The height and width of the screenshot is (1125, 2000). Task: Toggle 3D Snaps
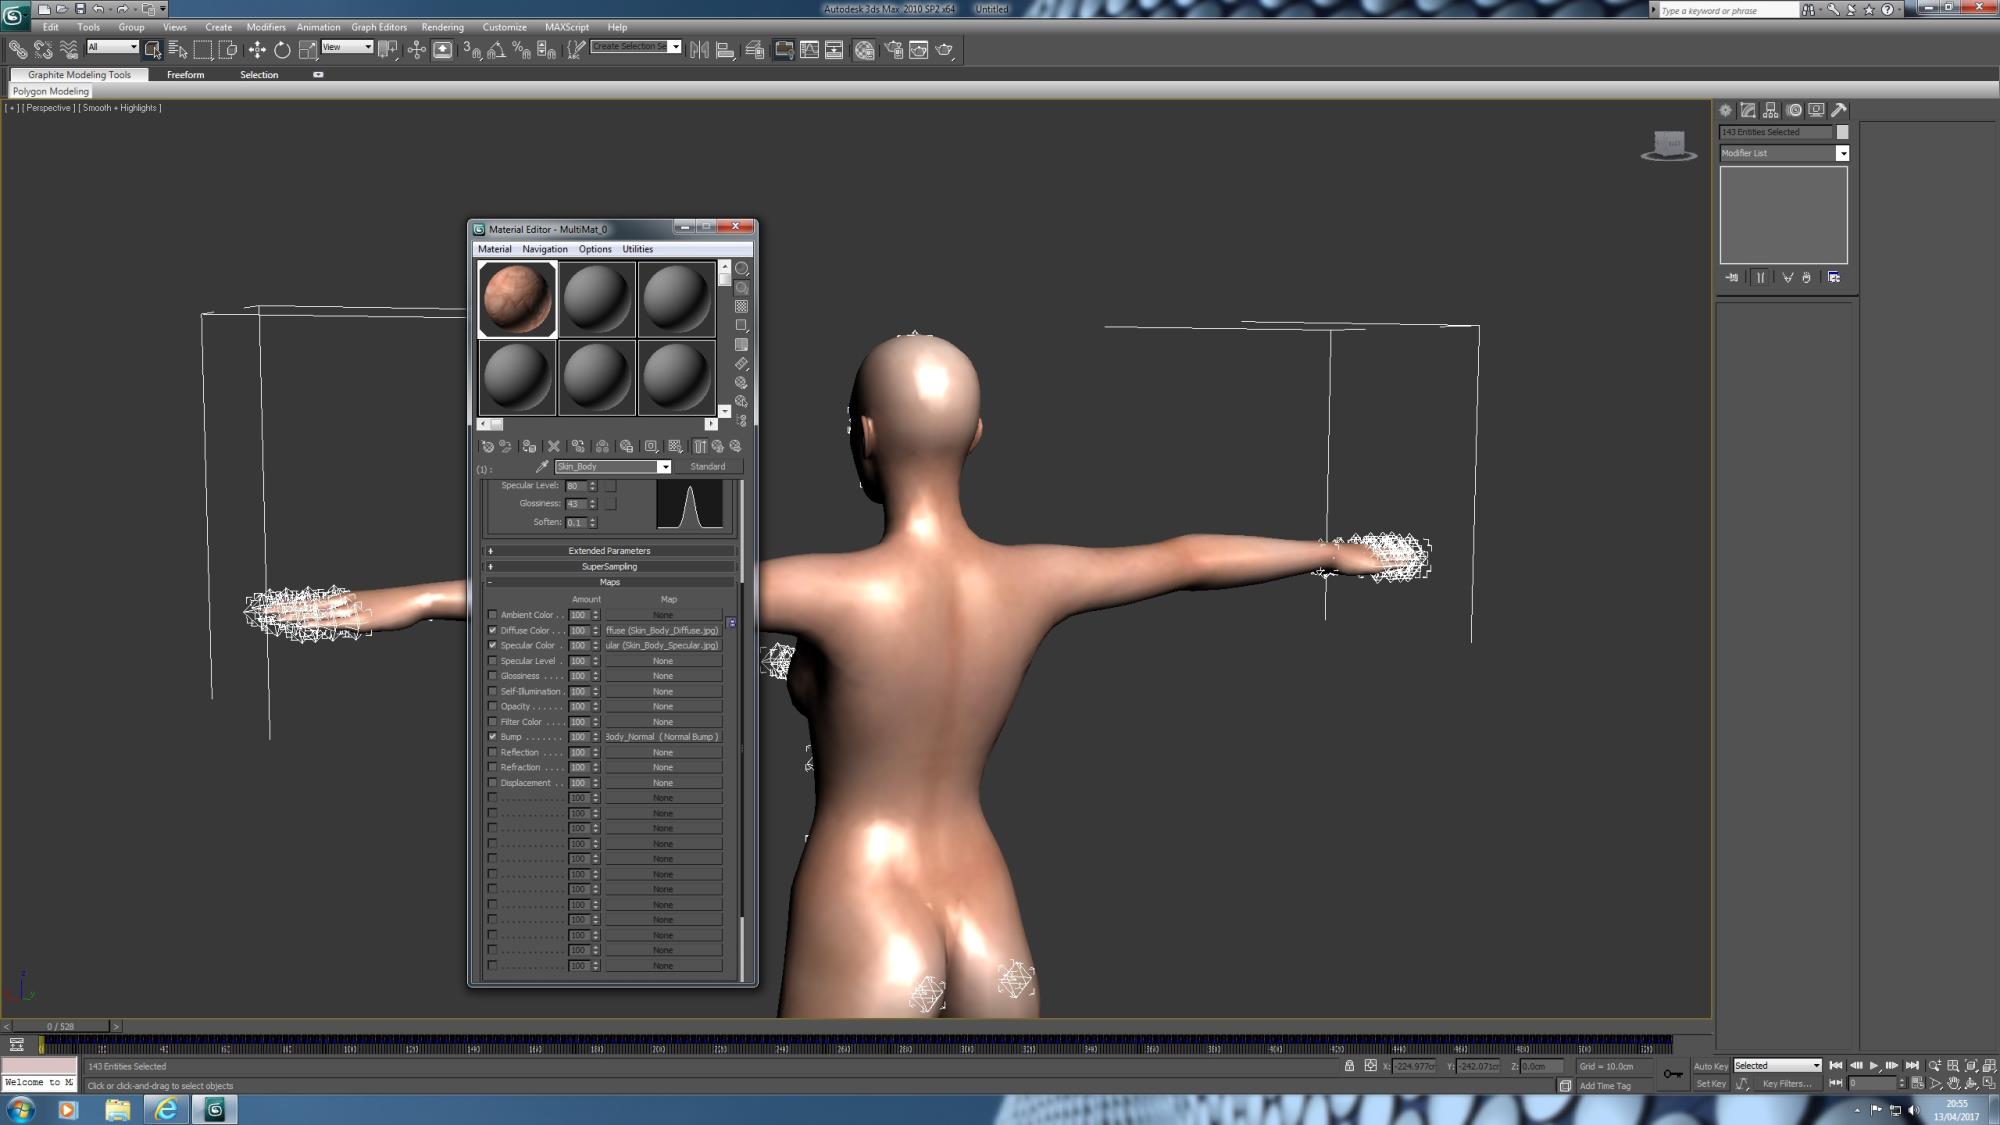click(x=472, y=49)
